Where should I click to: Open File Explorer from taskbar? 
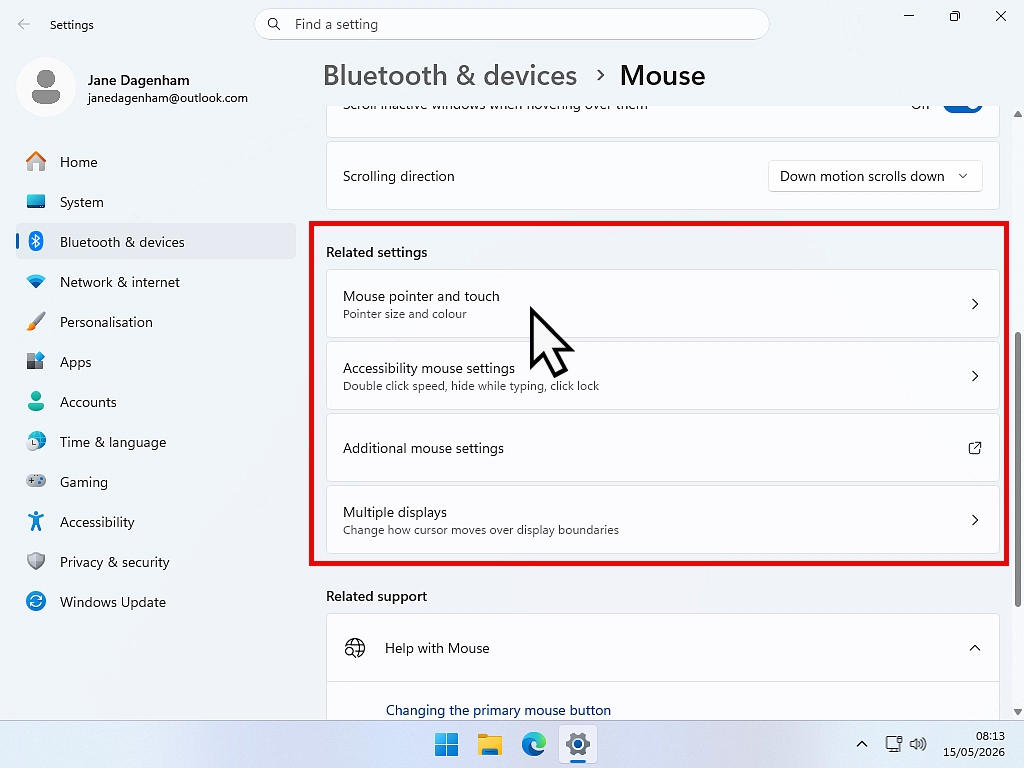(x=490, y=744)
